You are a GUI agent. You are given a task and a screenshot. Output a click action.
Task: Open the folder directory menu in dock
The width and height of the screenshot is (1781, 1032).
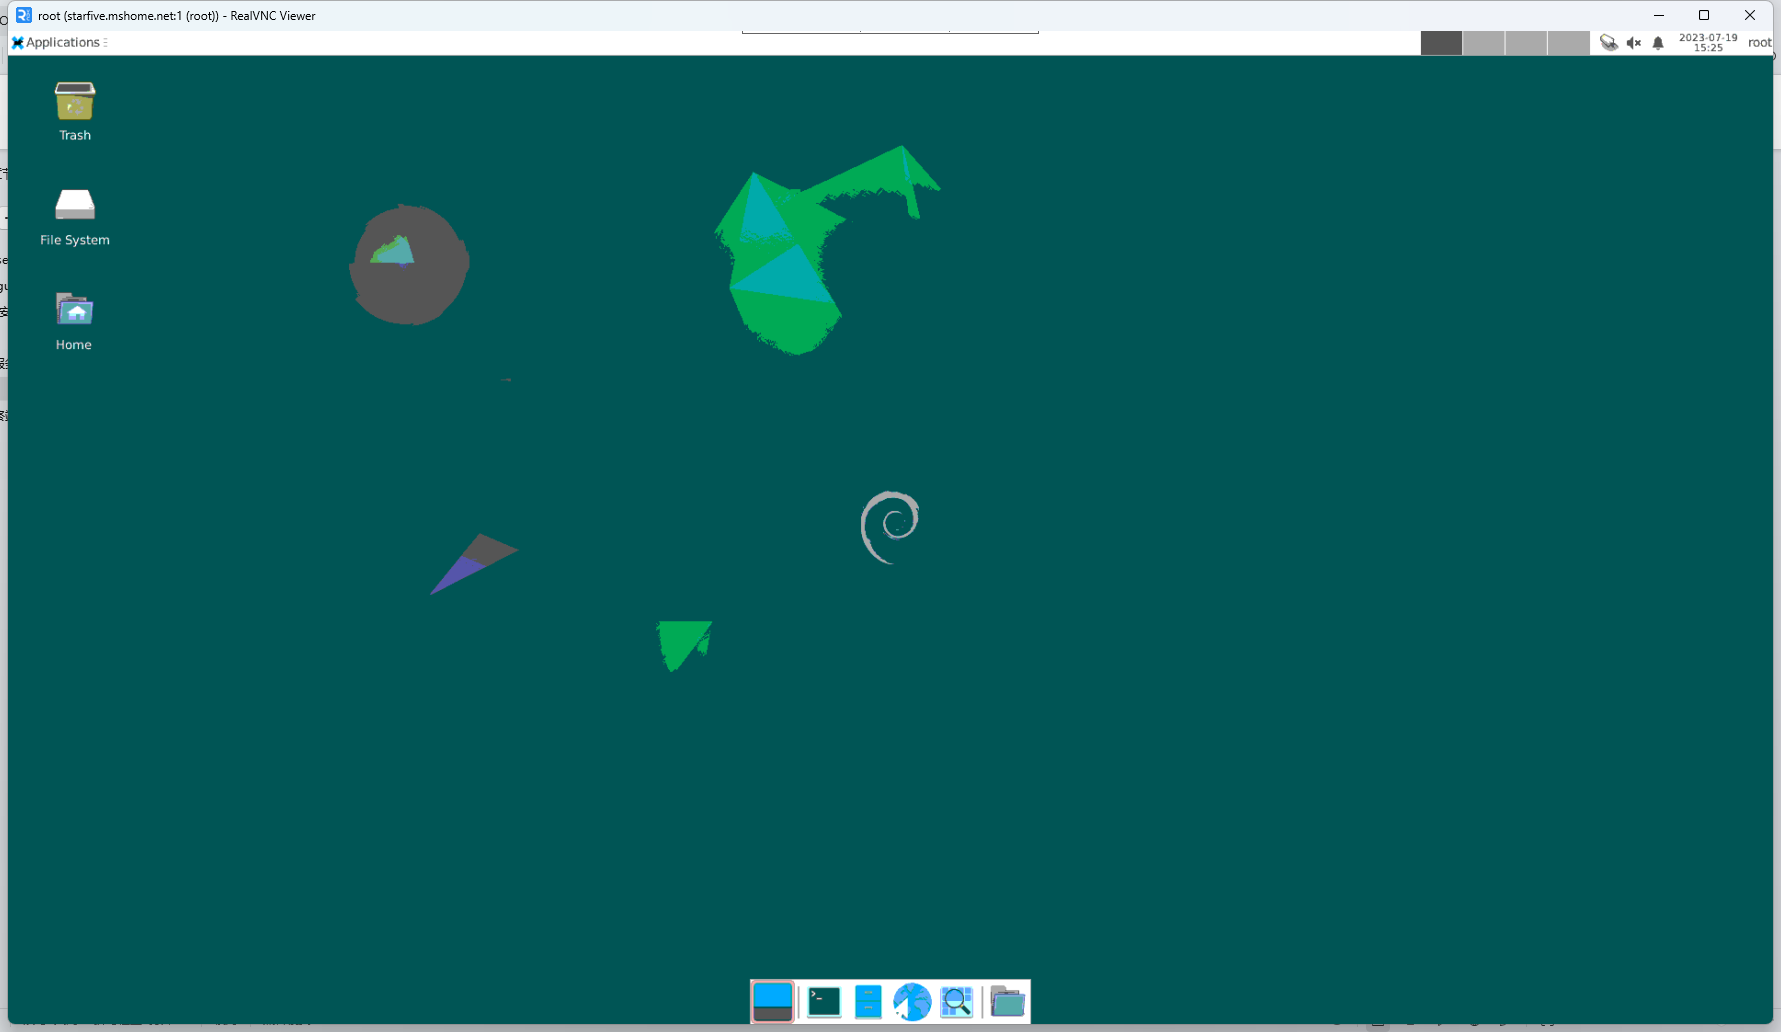1008,1001
